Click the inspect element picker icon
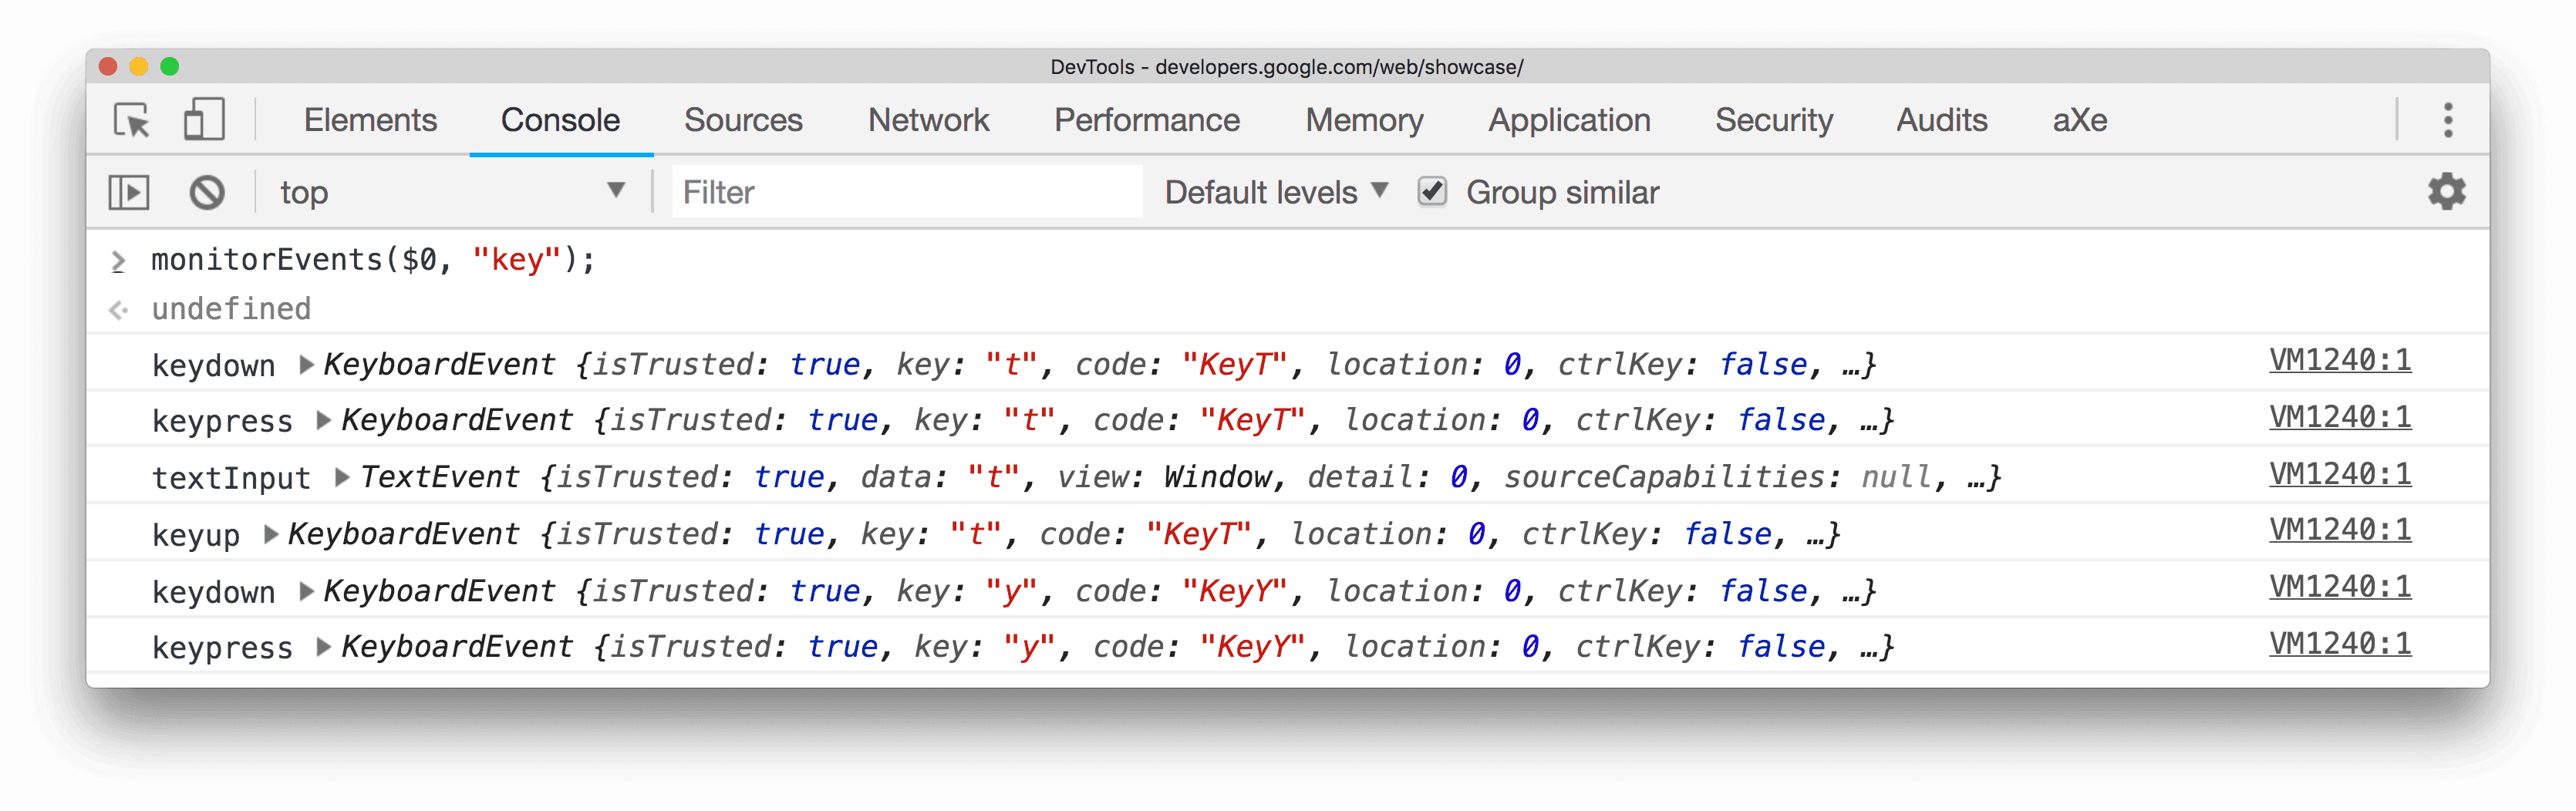2576x811 pixels. (x=132, y=120)
